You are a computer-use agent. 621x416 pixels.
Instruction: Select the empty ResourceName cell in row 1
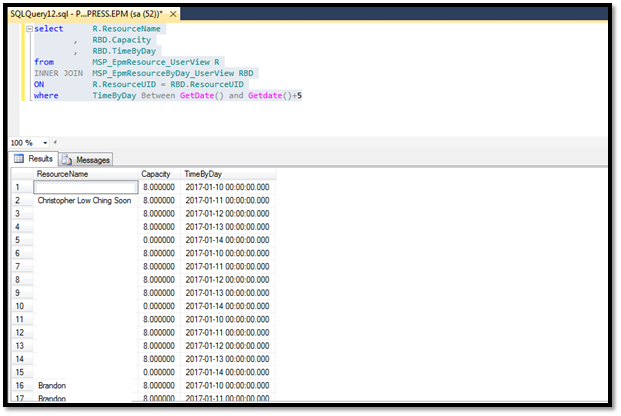pyautogui.click(x=85, y=187)
